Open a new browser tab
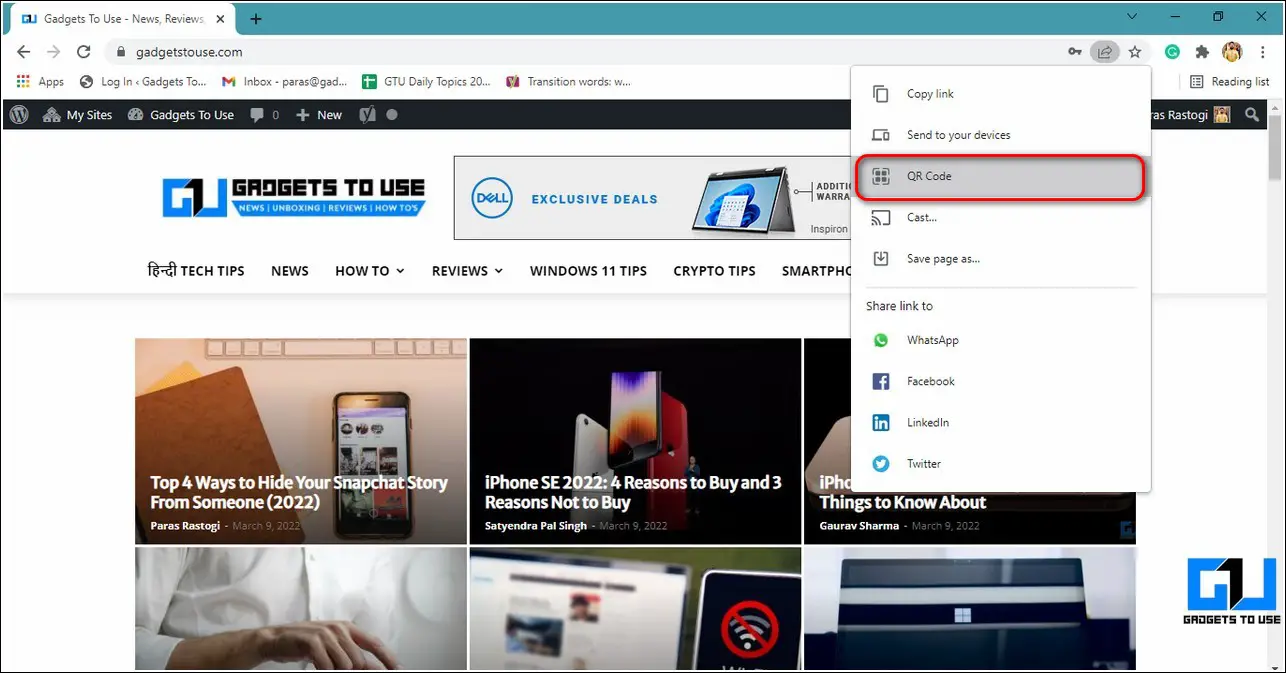This screenshot has height=673, width=1286. click(x=256, y=19)
